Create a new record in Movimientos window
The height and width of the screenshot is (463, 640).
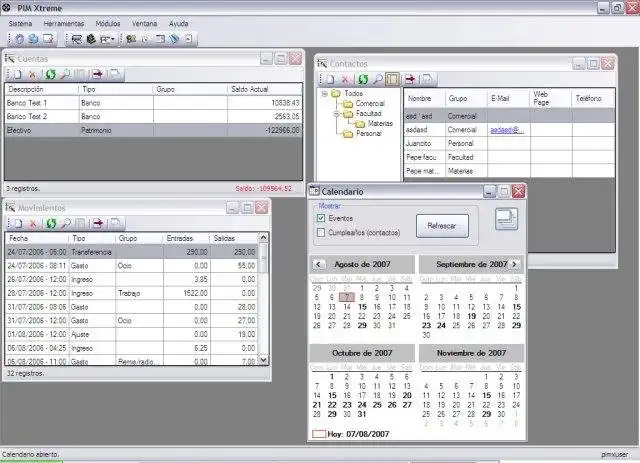[18, 223]
